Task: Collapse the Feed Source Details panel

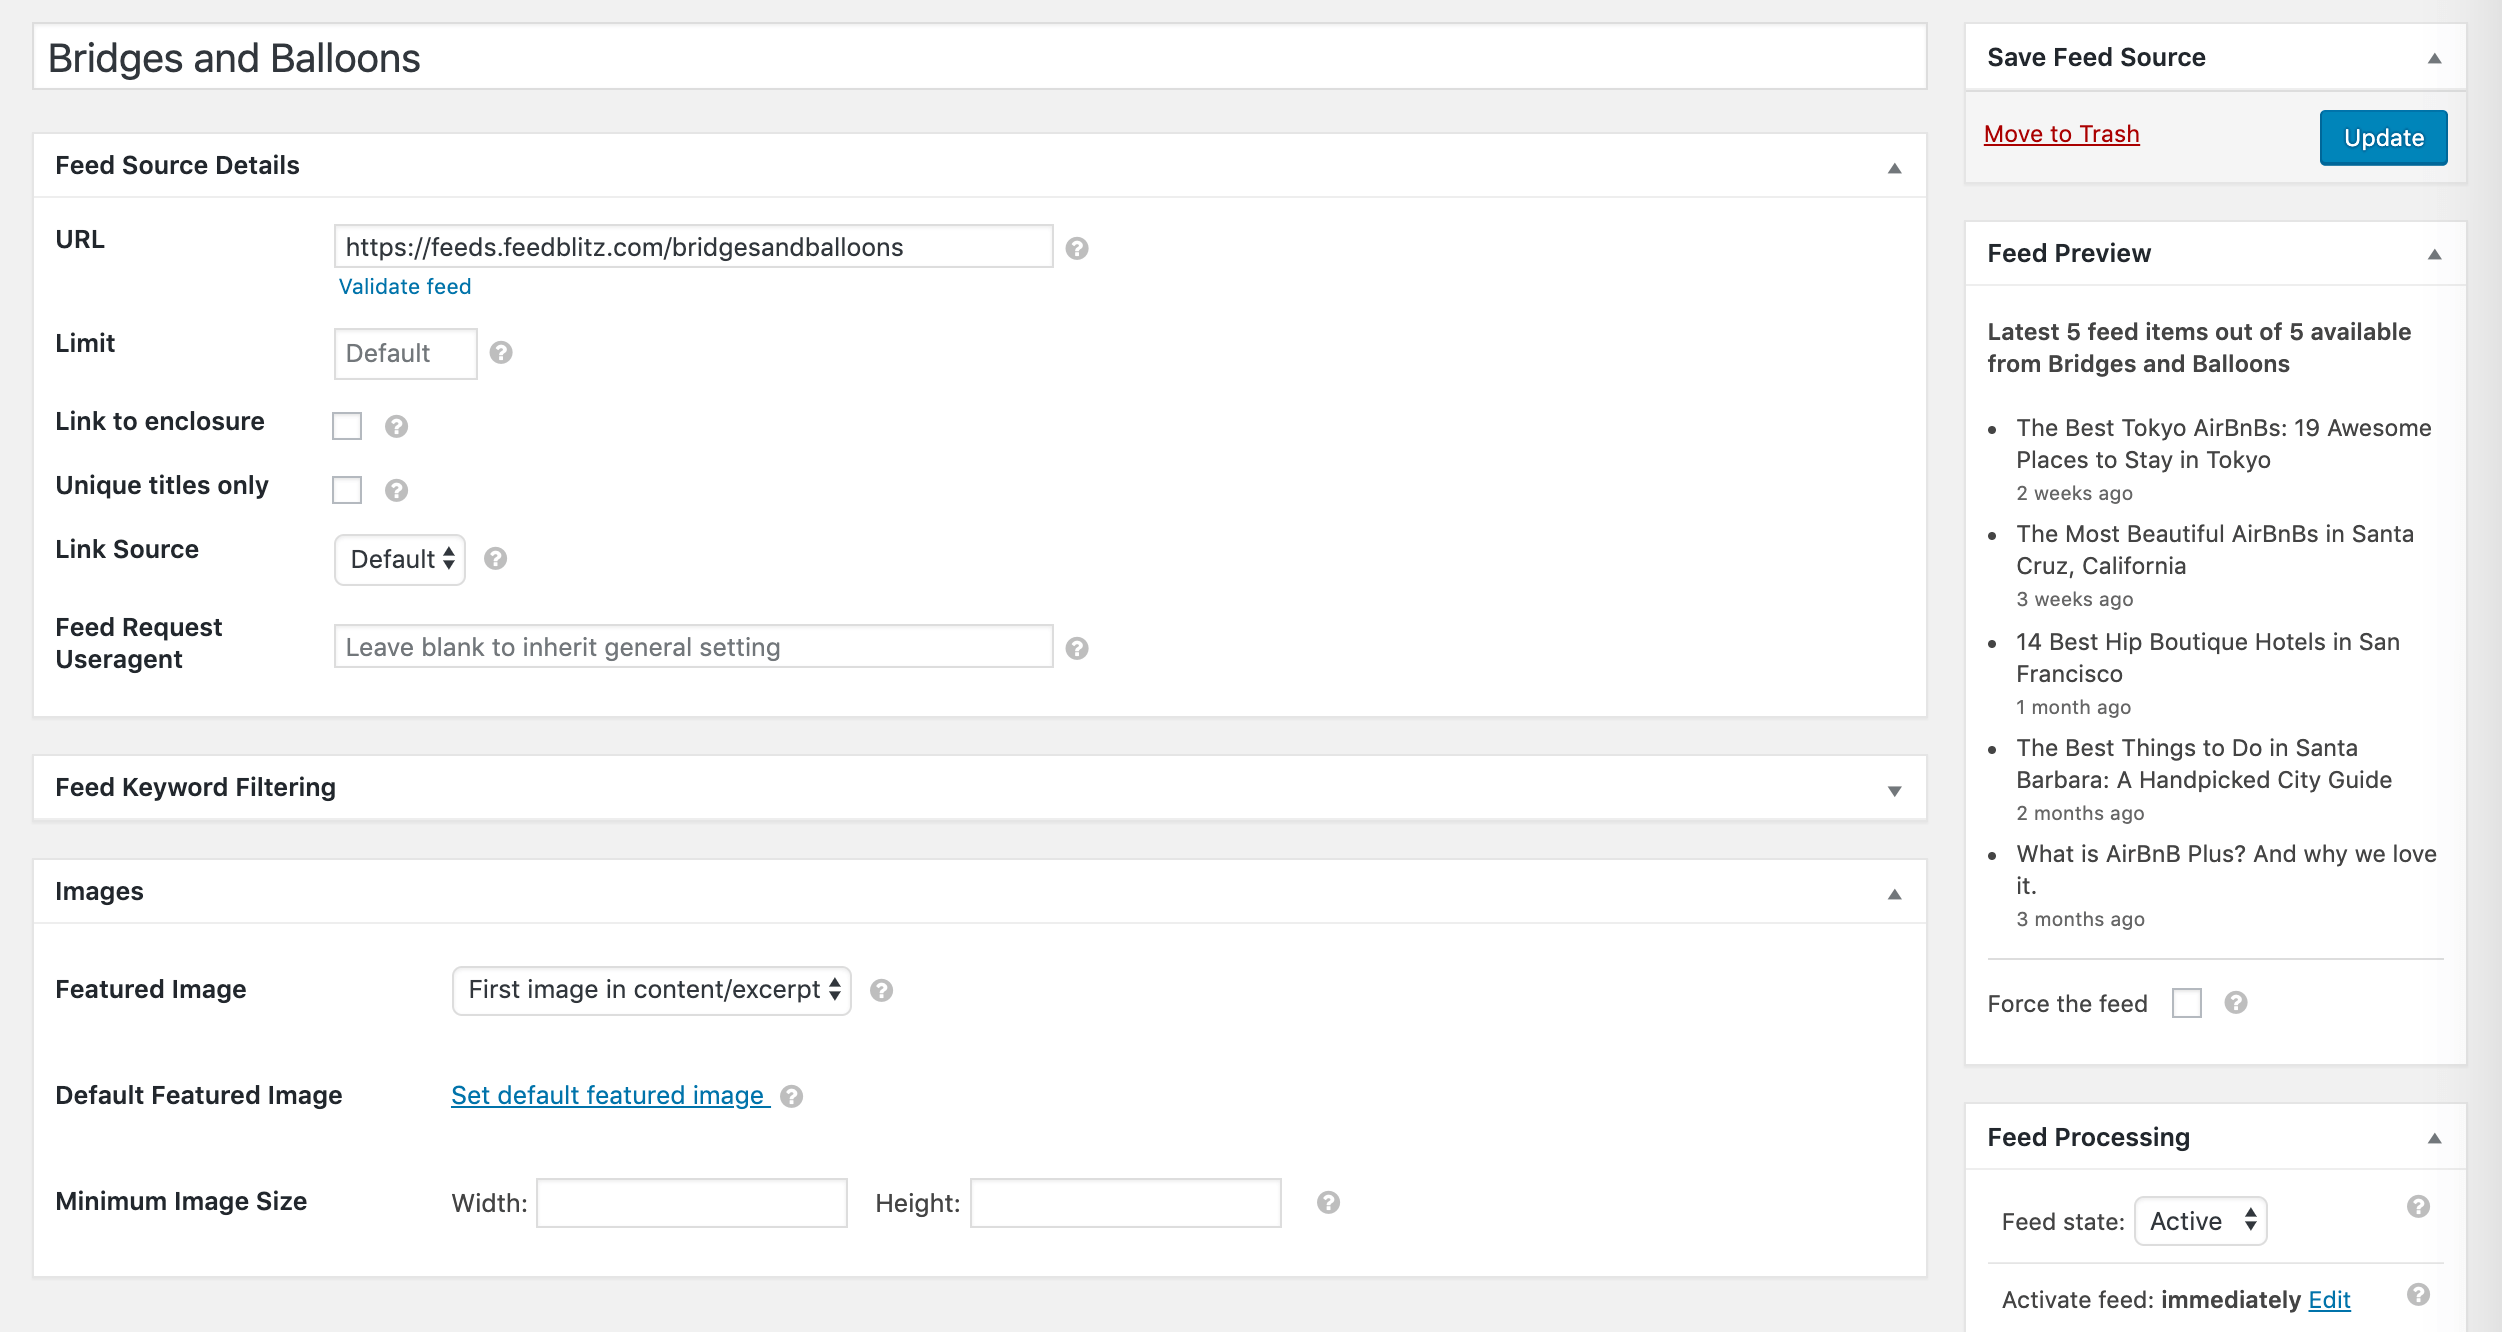Action: coord(1894,168)
